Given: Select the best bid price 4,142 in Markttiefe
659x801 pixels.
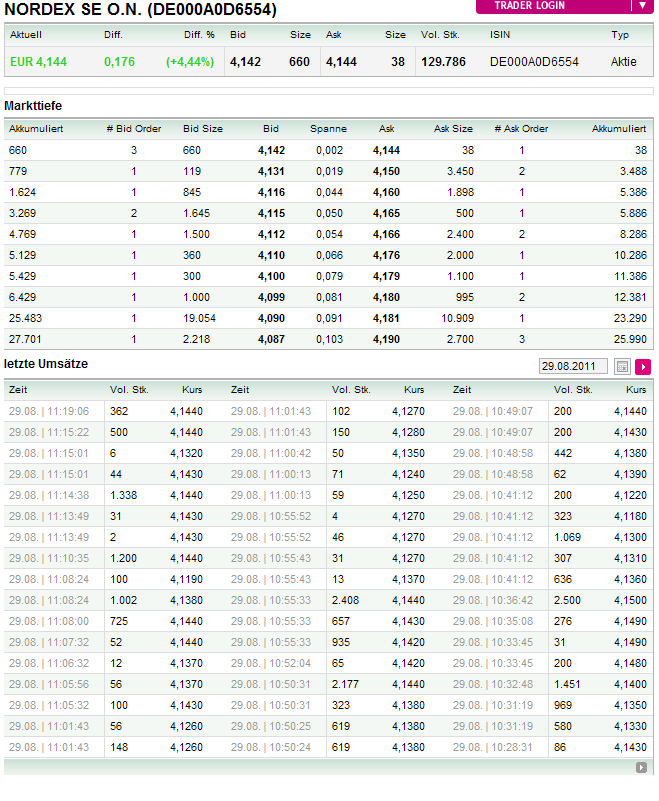Looking at the screenshot, I should point(271,150).
